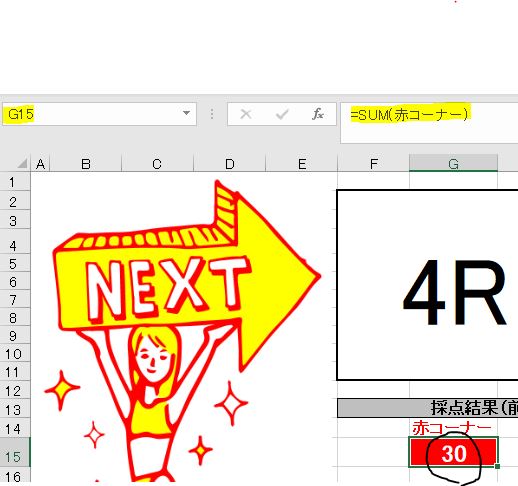
Task: Click the 赤コーナー label cell
Action: (x=453, y=427)
